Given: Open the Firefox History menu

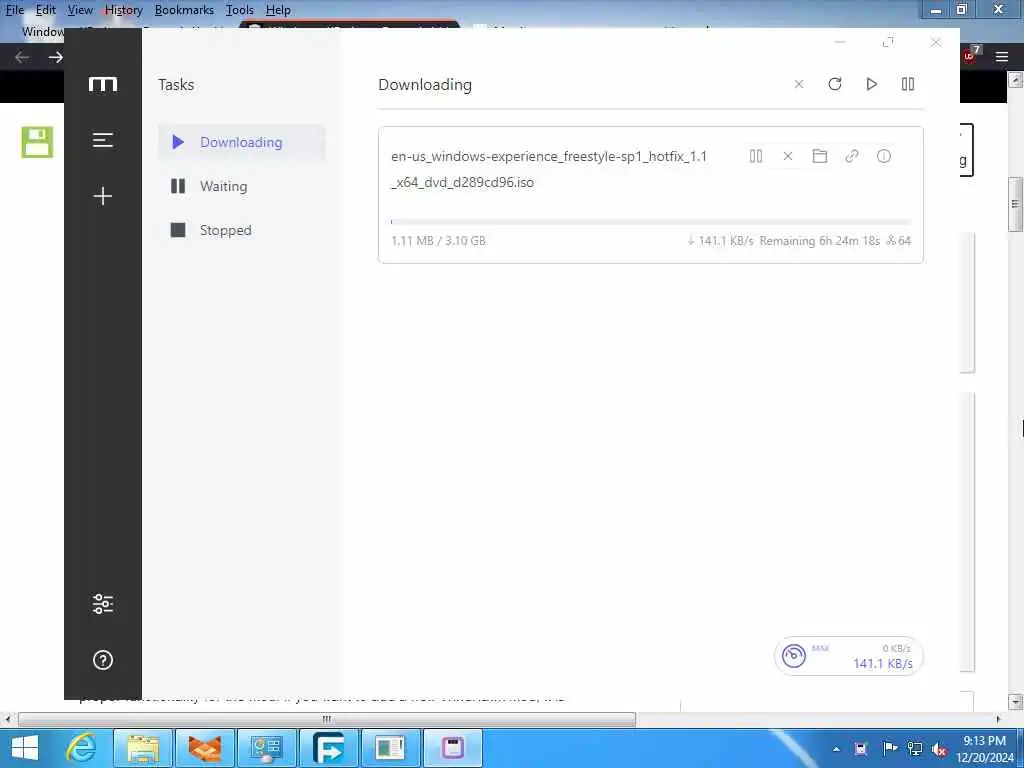Looking at the screenshot, I should click(x=123, y=10).
